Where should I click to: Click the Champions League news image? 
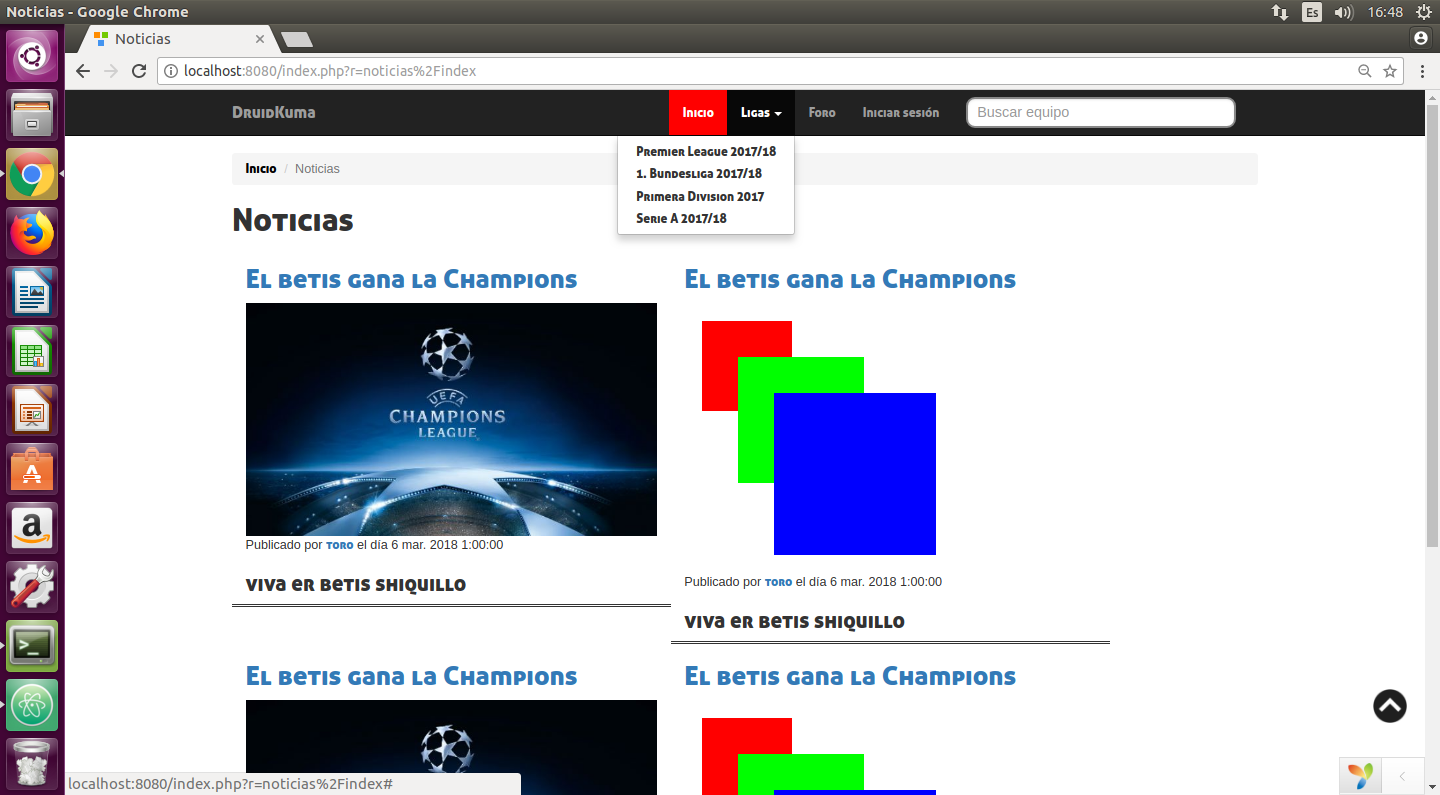[451, 419]
